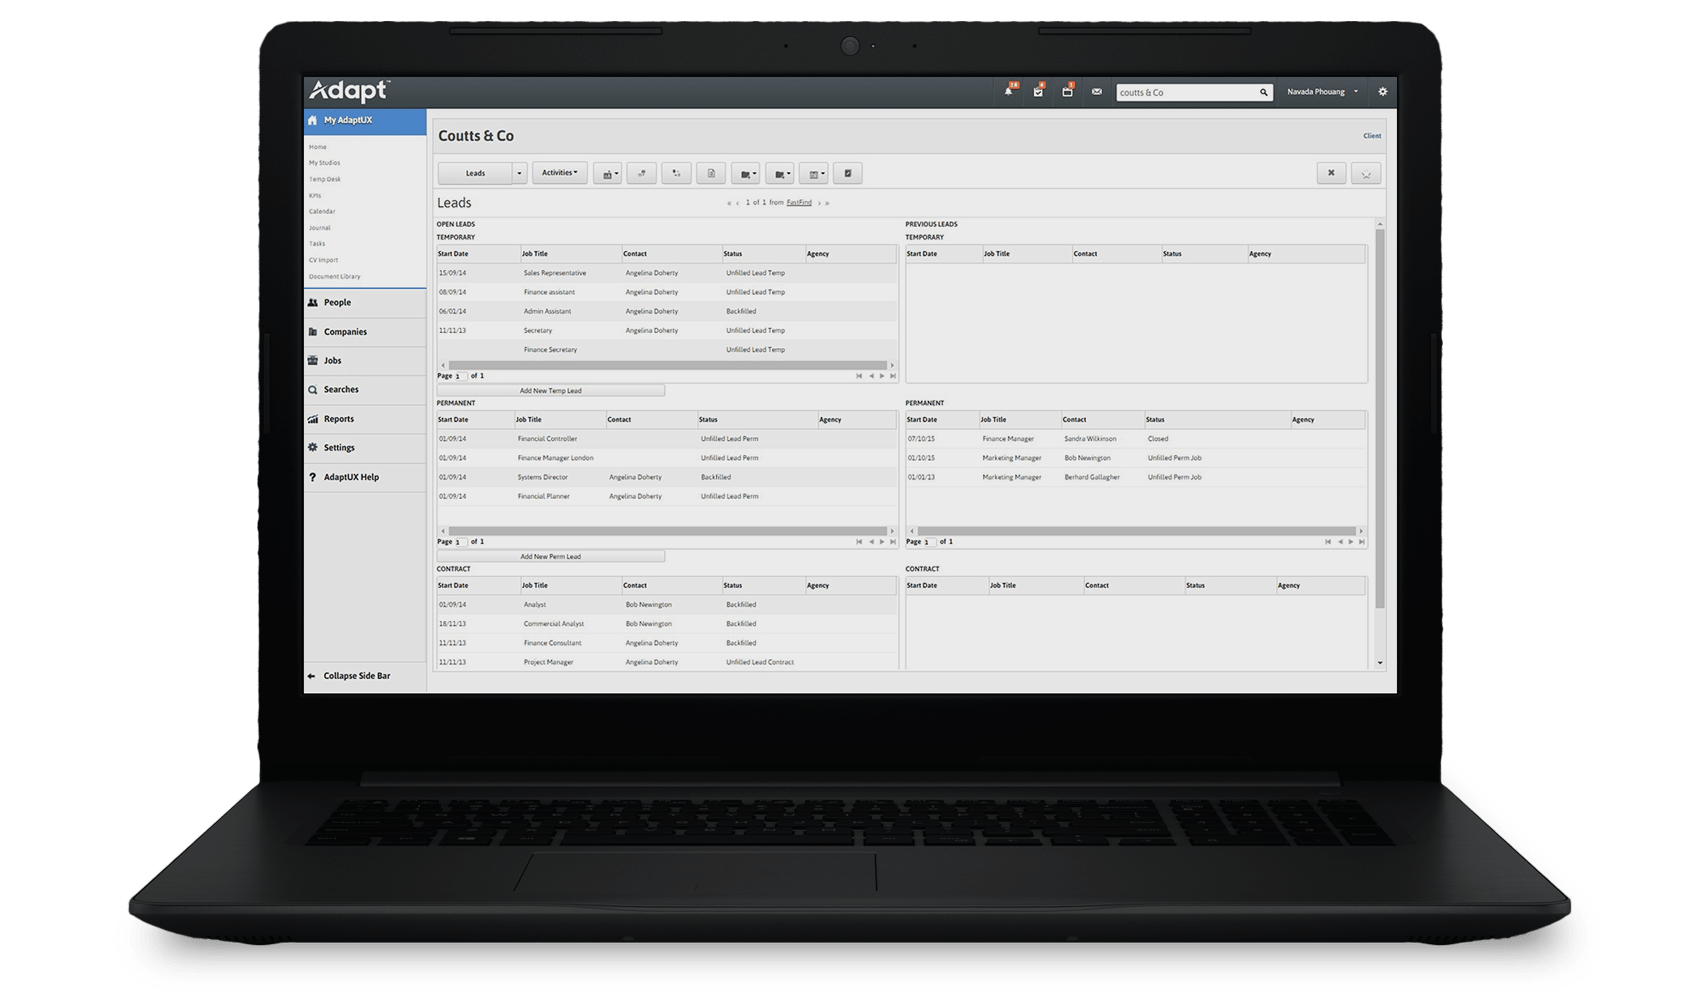Click the Adapt logo
The height and width of the screenshot is (1000, 1700).
coord(348,91)
